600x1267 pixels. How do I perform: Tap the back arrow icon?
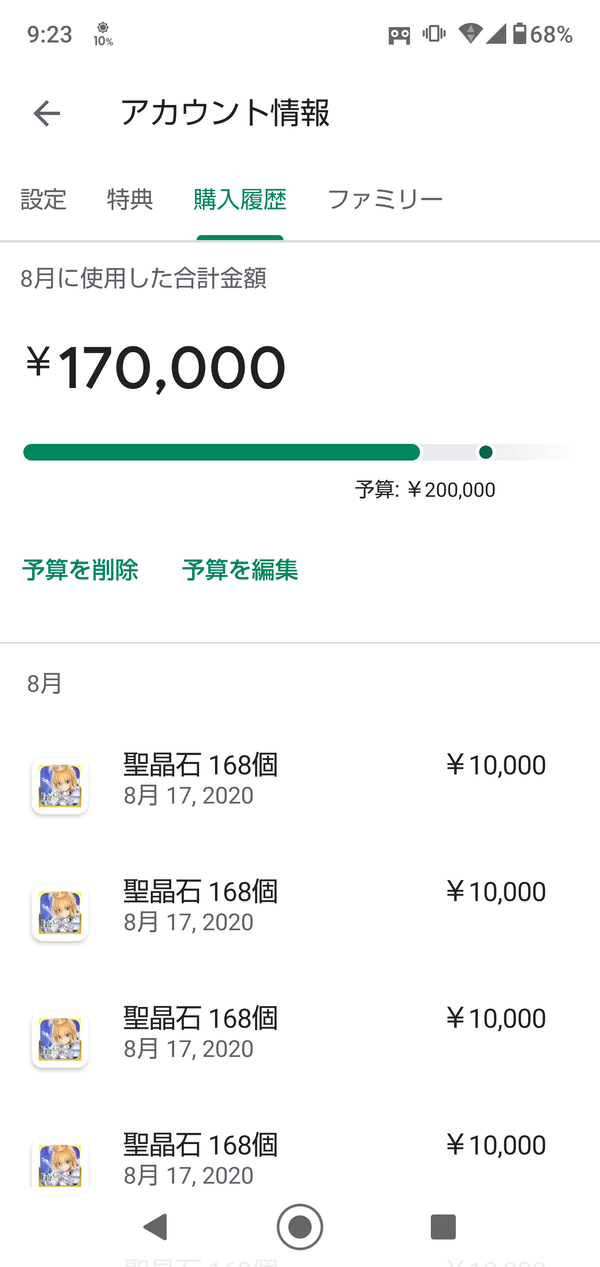47,113
